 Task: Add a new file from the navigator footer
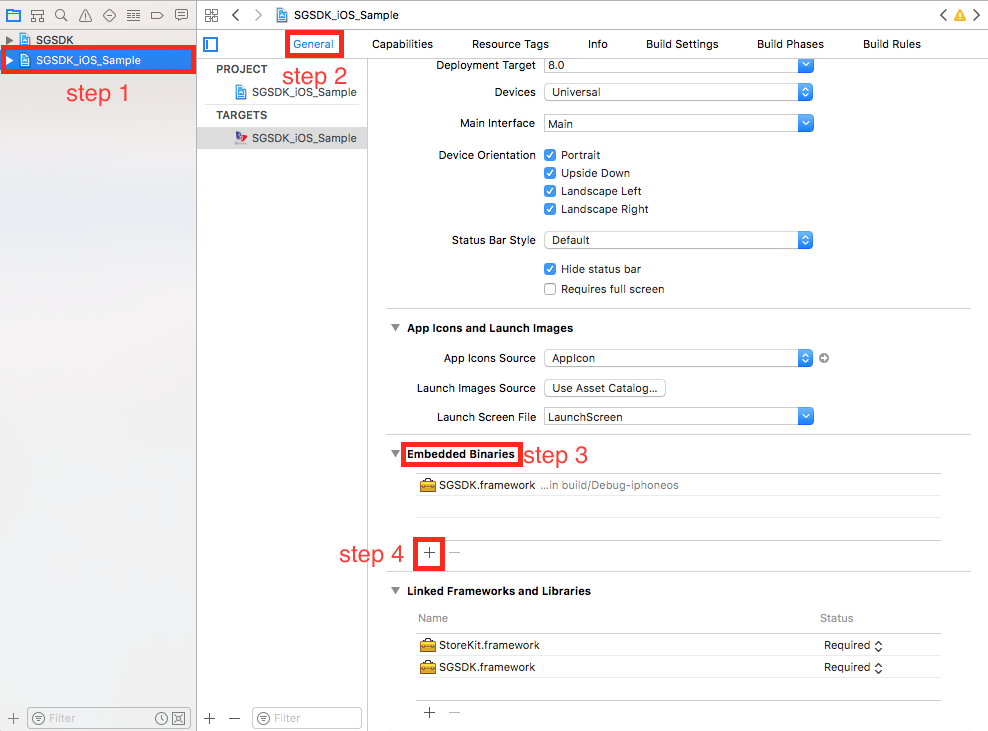[13, 718]
